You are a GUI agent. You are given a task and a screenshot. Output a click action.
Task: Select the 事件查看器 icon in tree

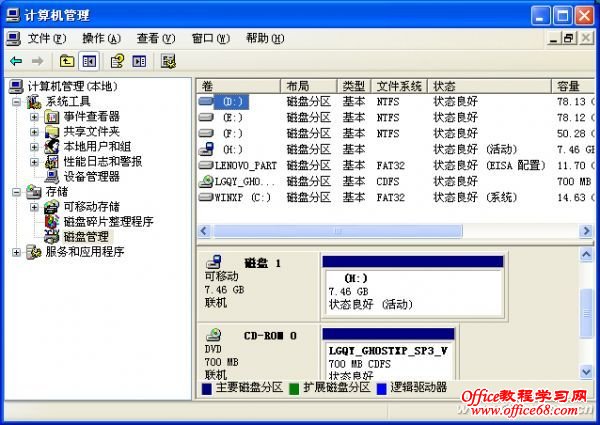52,116
